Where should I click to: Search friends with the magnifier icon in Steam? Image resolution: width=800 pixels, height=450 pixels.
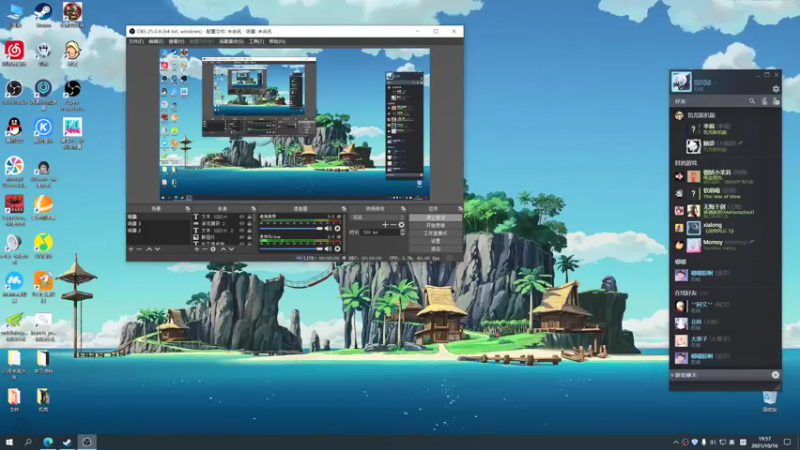pos(752,102)
